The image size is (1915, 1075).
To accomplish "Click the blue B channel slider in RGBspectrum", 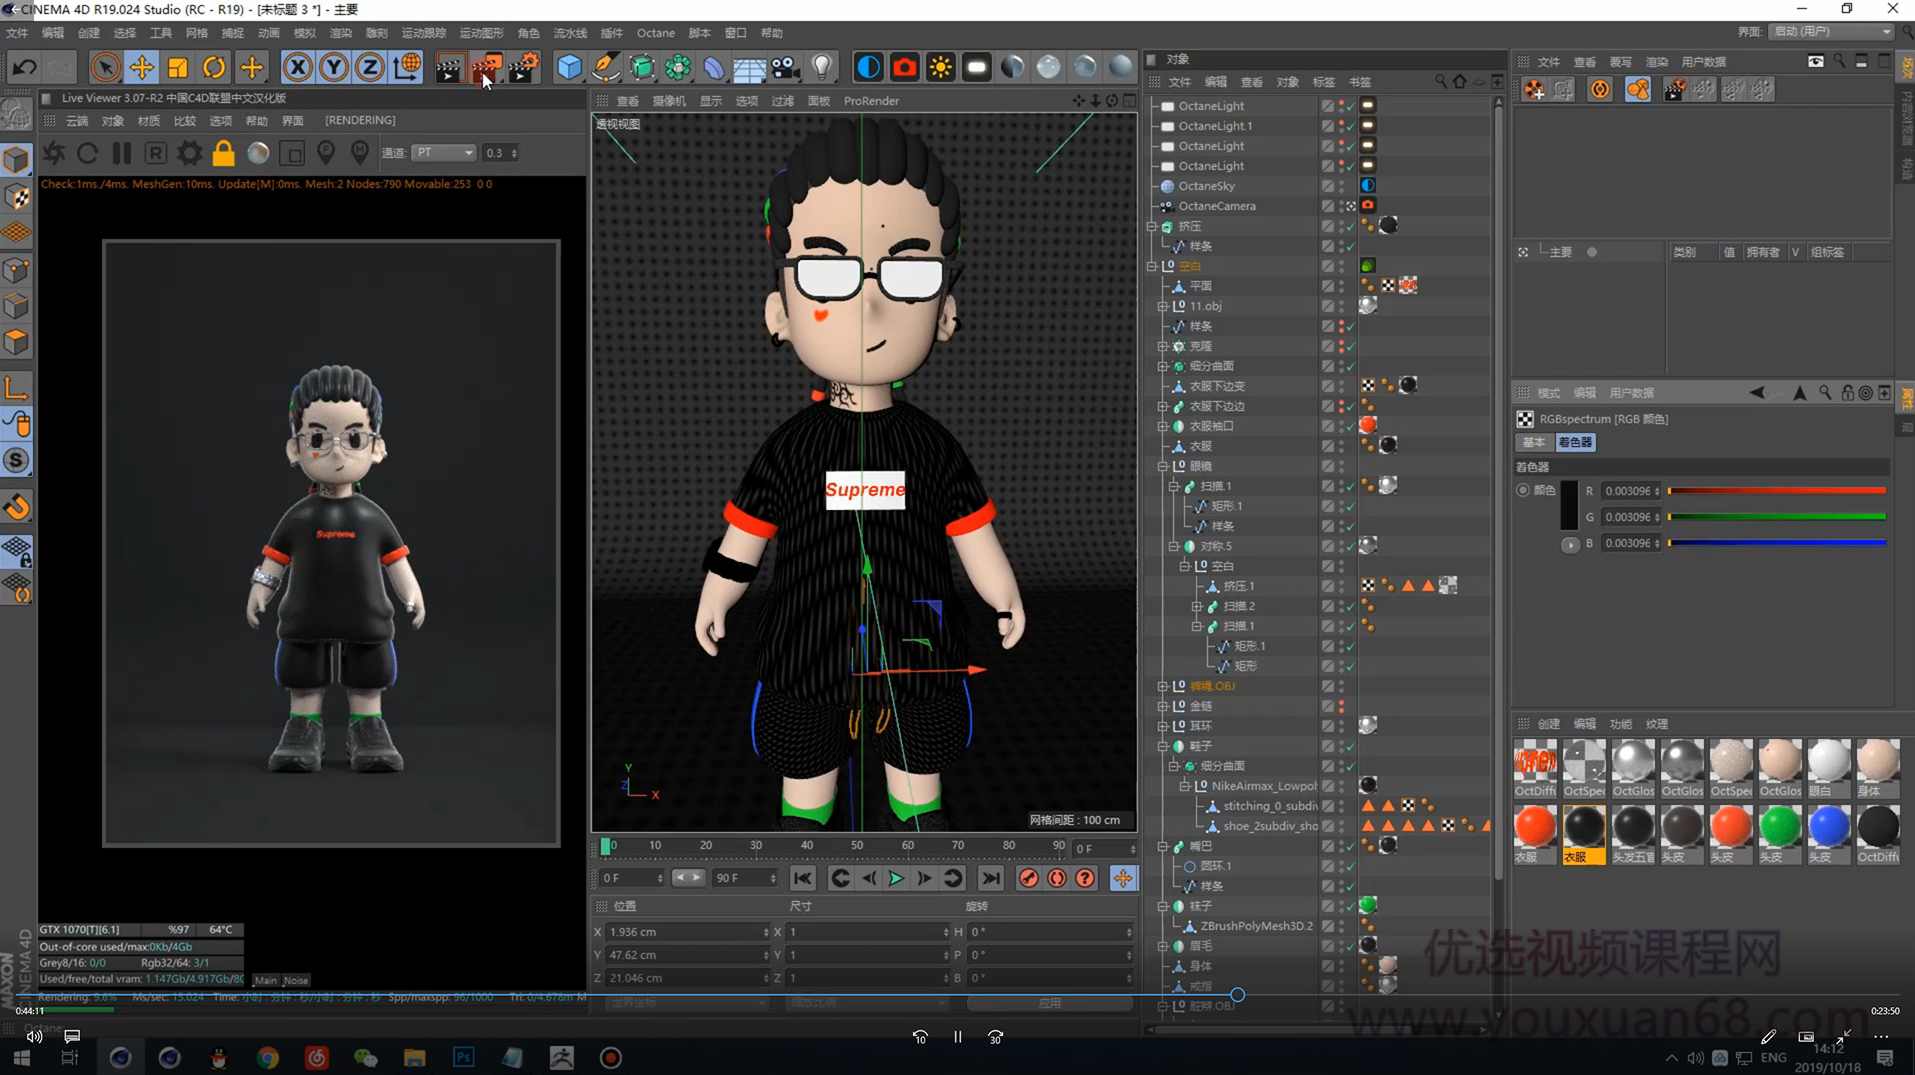I will 1778,543.
